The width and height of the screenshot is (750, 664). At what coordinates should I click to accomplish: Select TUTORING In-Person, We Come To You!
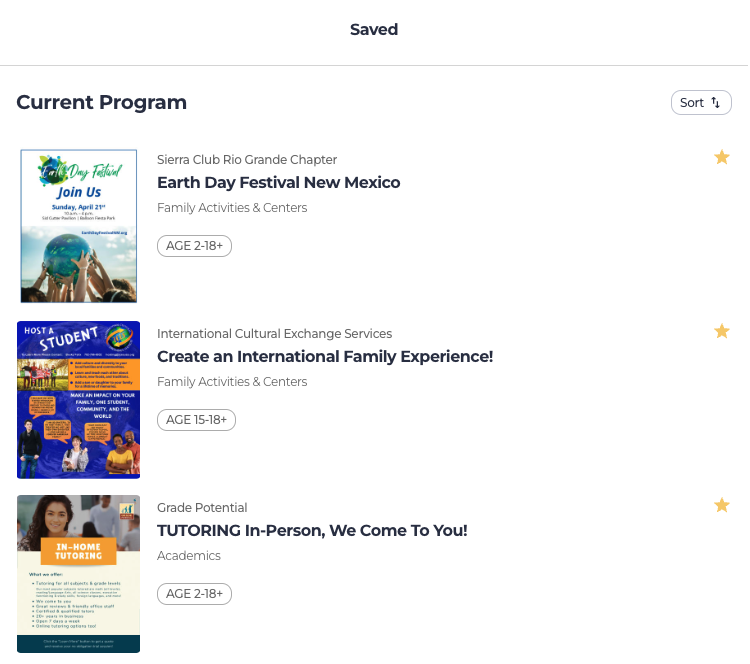pyautogui.click(x=312, y=531)
